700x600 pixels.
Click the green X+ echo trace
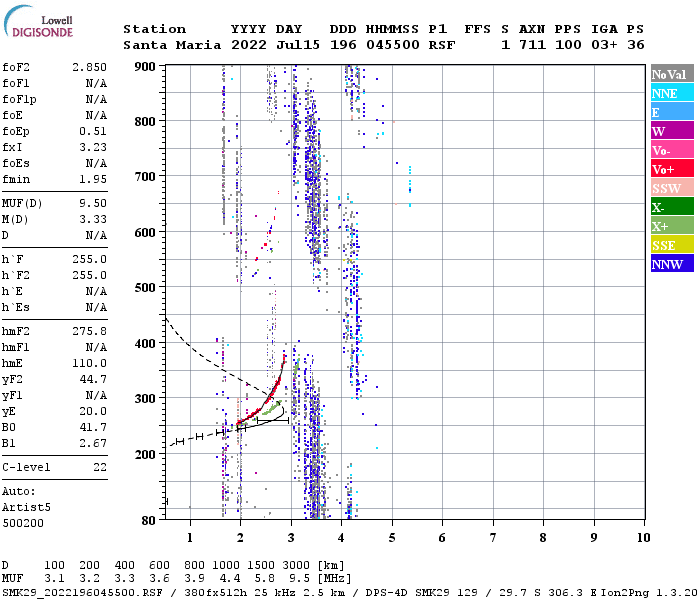tap(272, 408)
